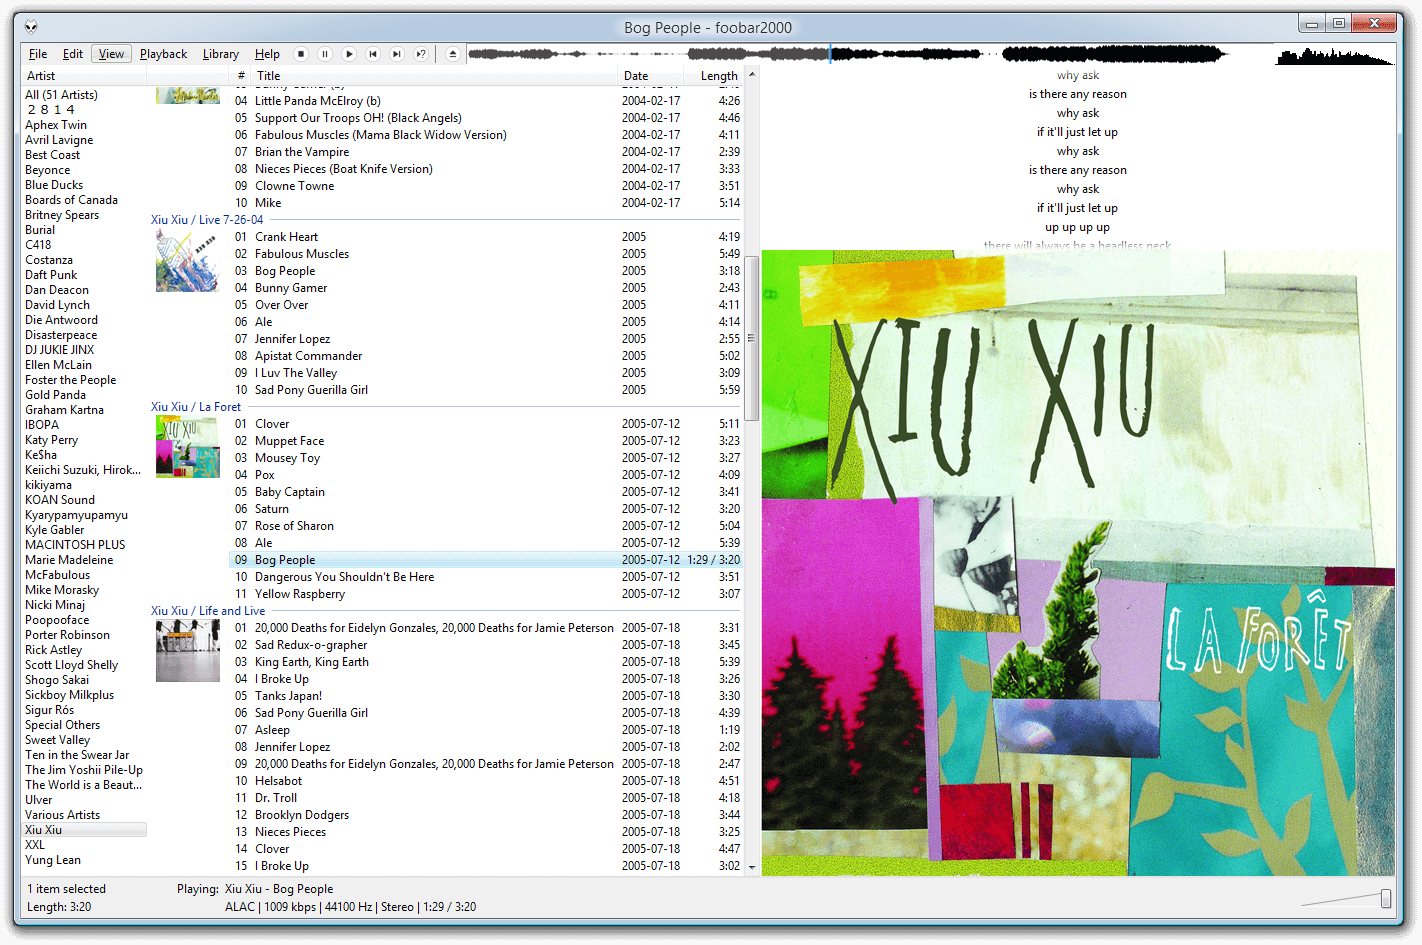Sort playlist by Length column header
Screen dimensions: 1422x945
tap(718, 76)
